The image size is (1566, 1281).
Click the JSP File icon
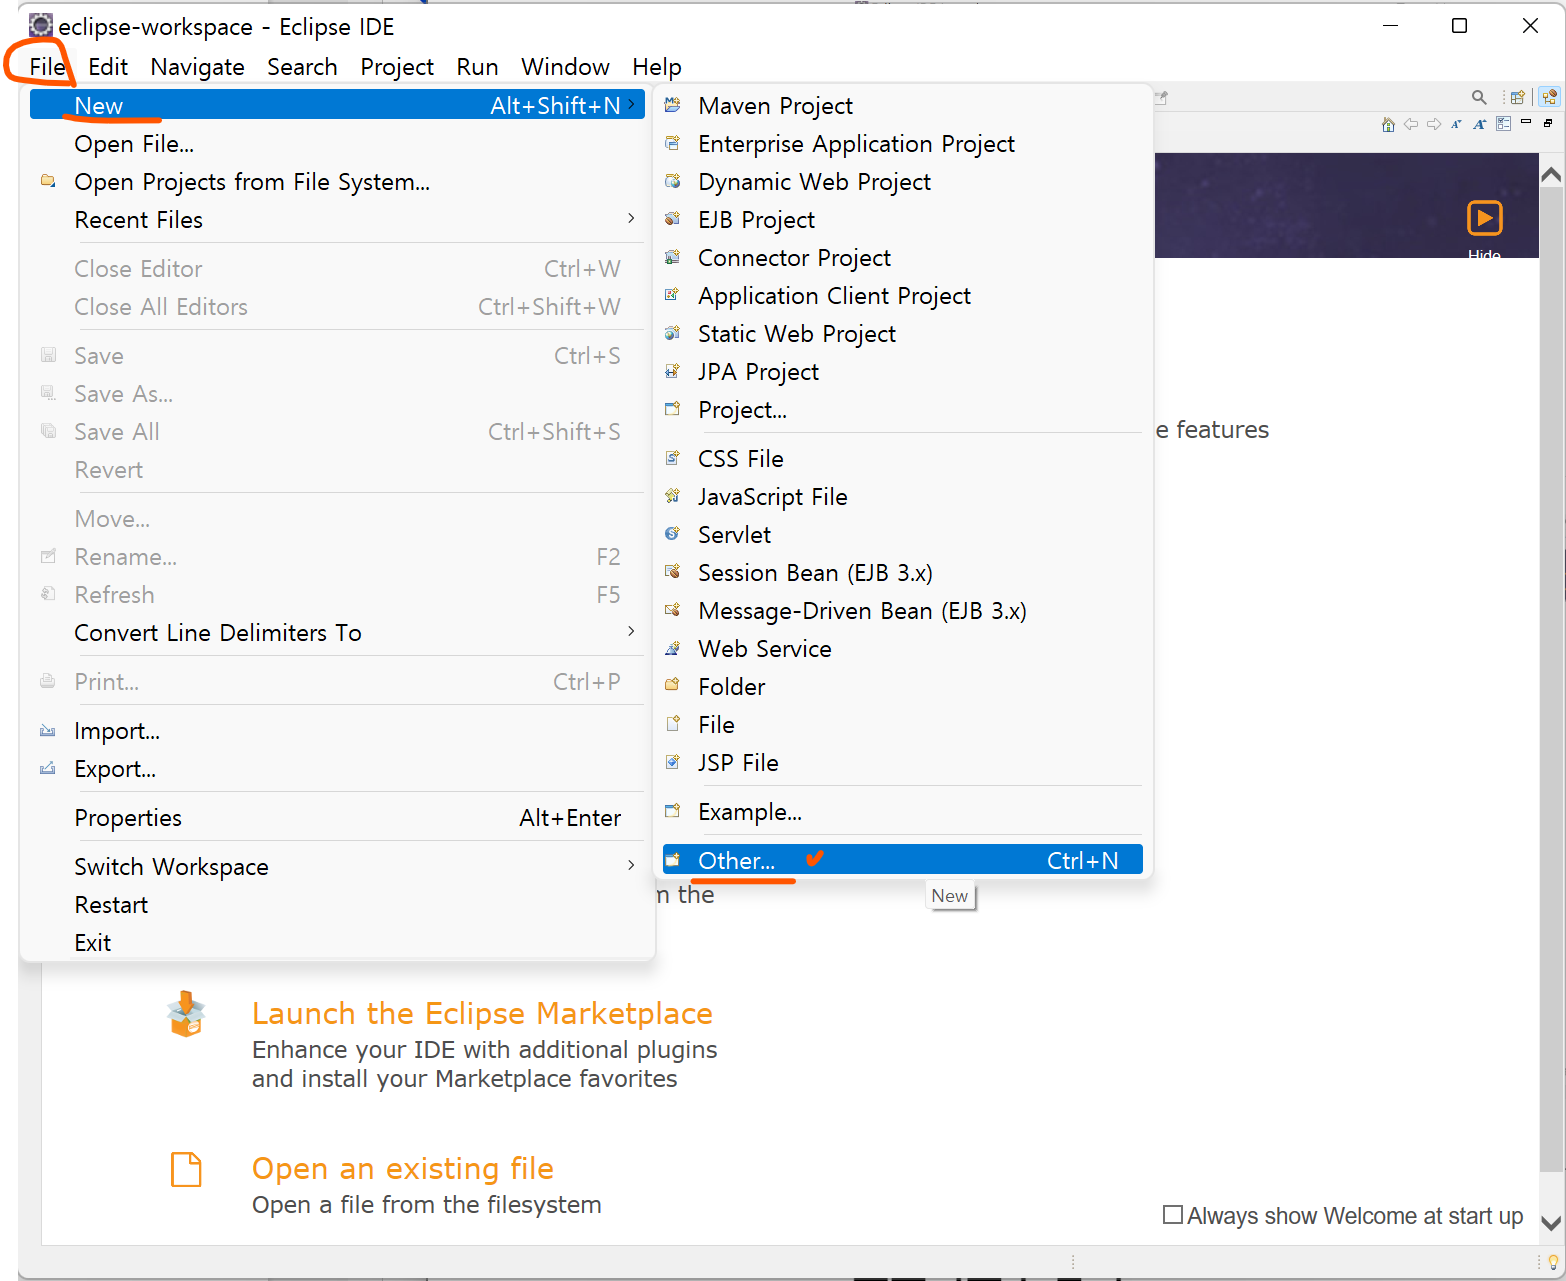[673, 762]
